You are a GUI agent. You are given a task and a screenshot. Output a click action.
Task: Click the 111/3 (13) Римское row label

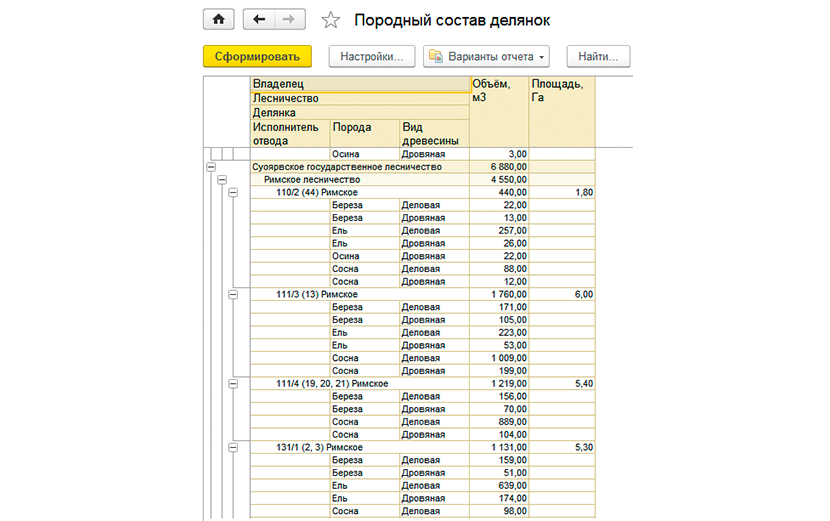317,294
